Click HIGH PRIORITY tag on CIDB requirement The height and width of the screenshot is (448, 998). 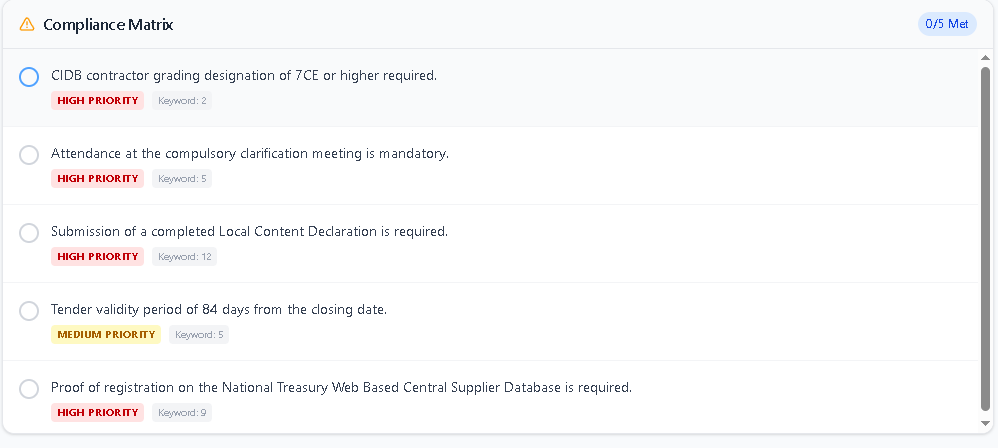[97, 101]
